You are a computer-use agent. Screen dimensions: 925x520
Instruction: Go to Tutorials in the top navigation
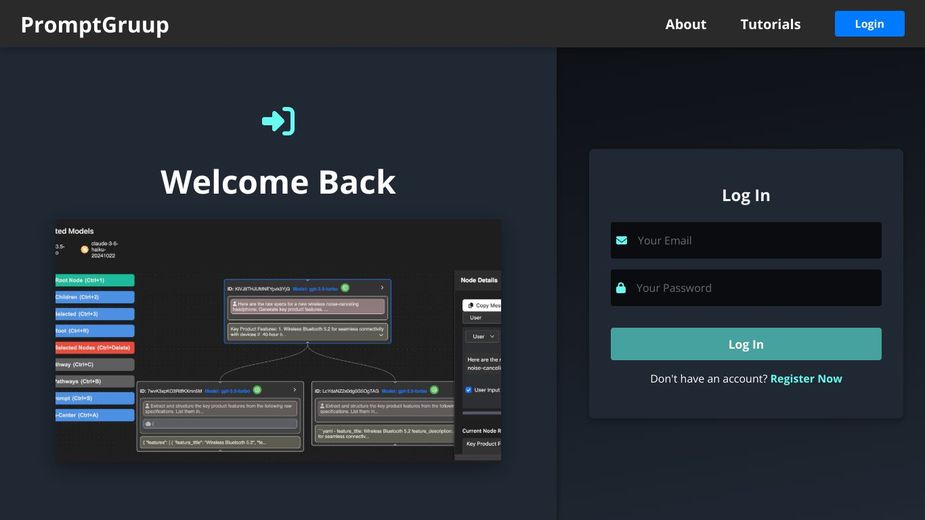coord(770,24)
